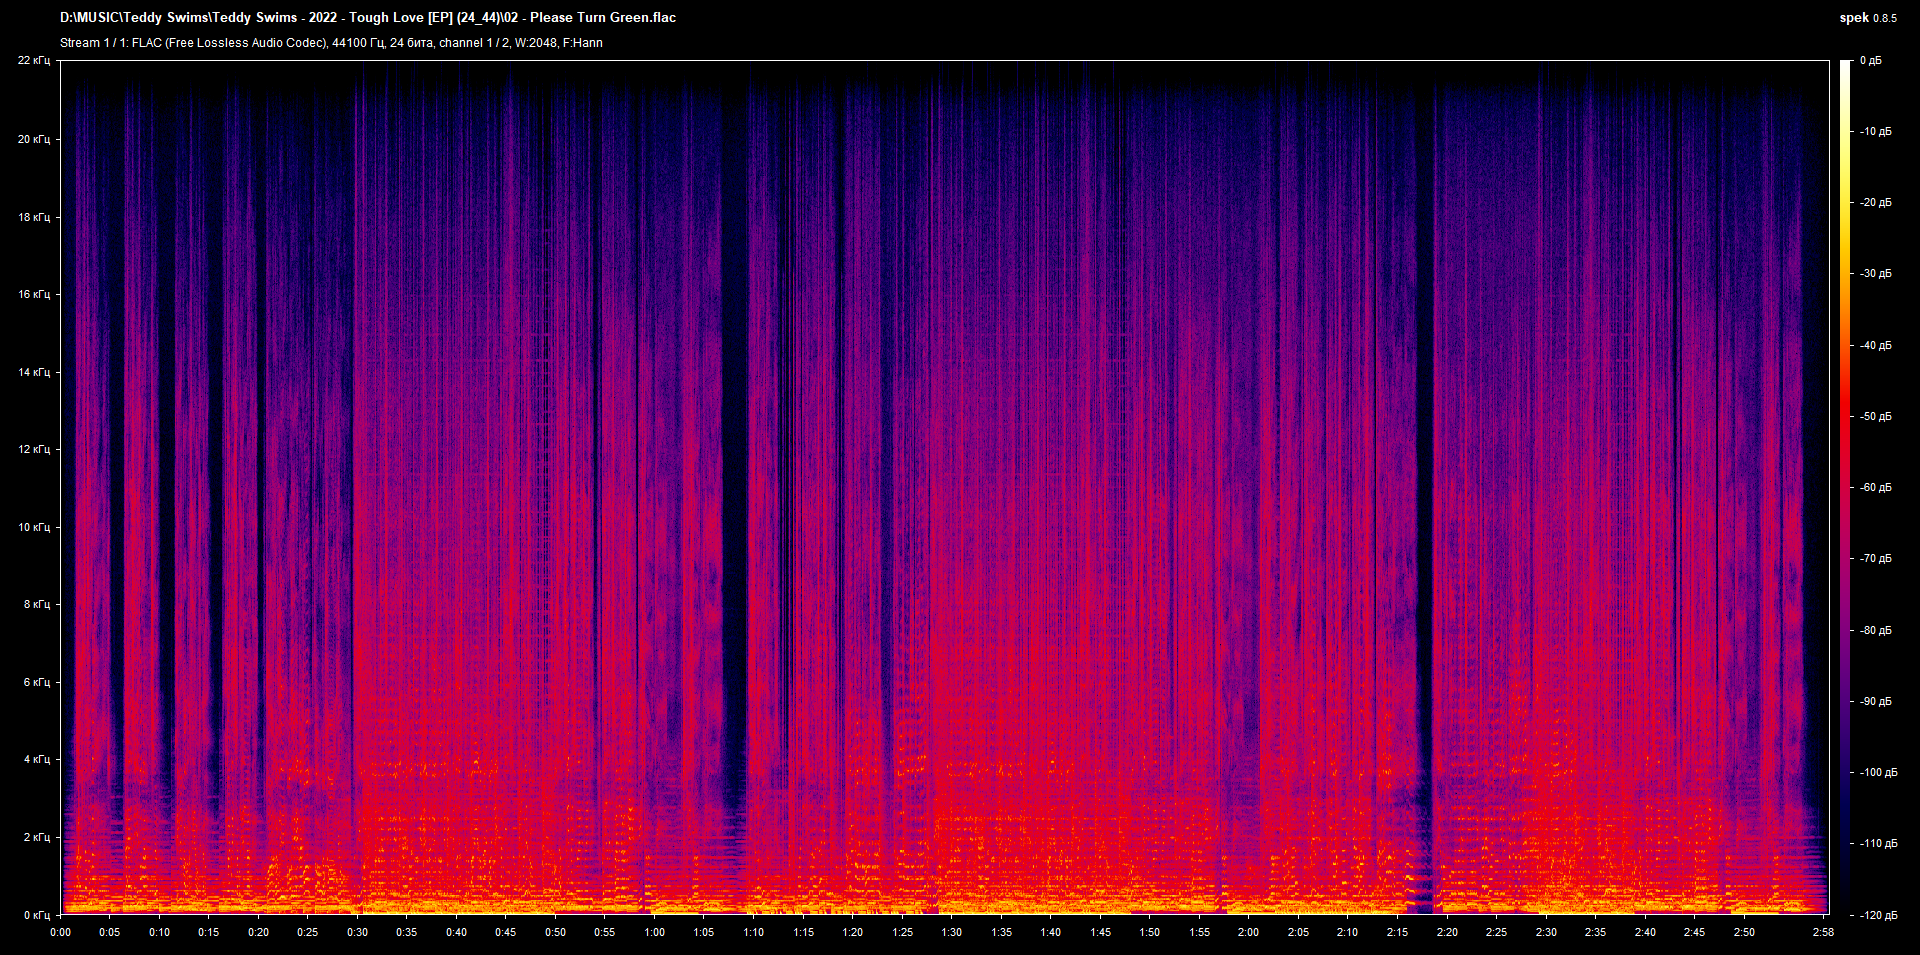Viewport: 1920px width, 955px height.
Task: Click the 8 кГц frequency axis label
Action: [x=37, y=604]
